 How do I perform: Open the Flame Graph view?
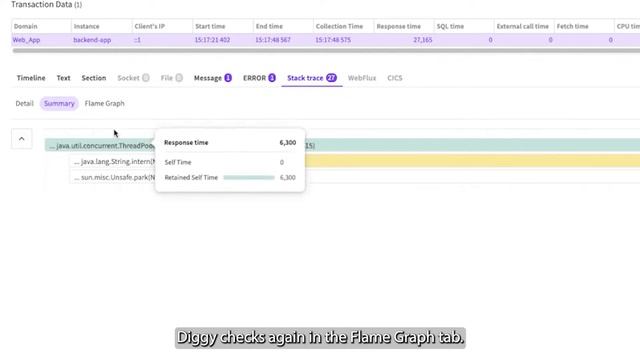(x=104, y=104)
